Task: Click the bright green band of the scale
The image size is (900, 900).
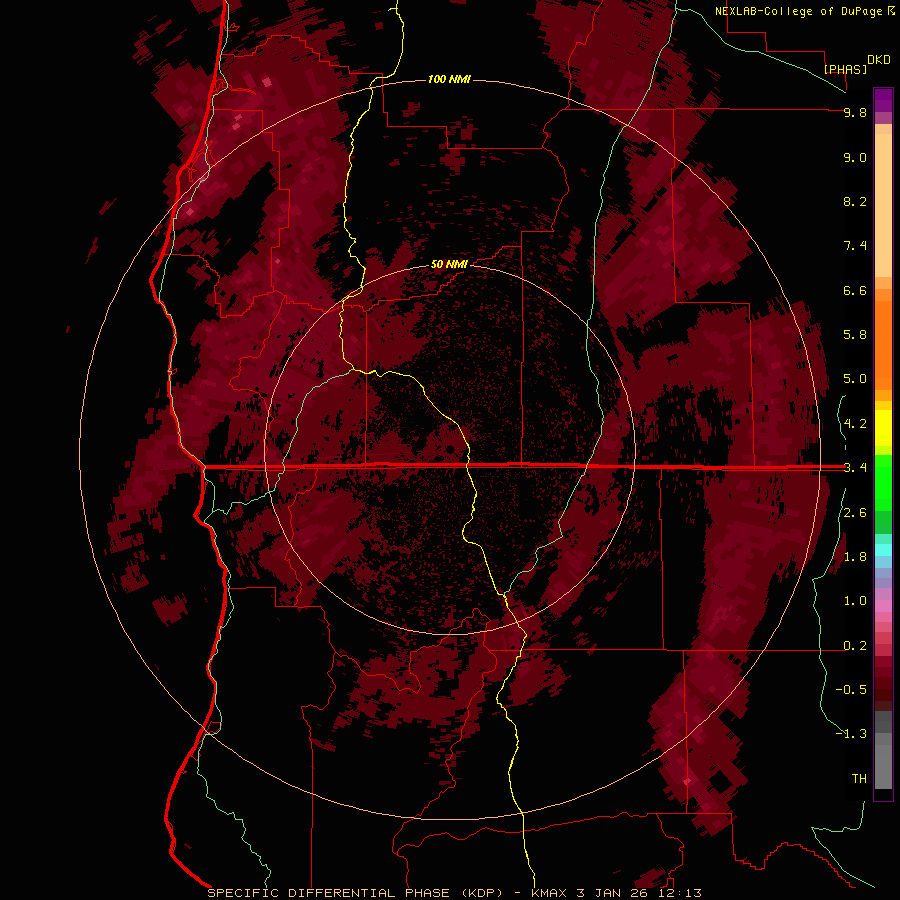Action: [x=883, y=481]
